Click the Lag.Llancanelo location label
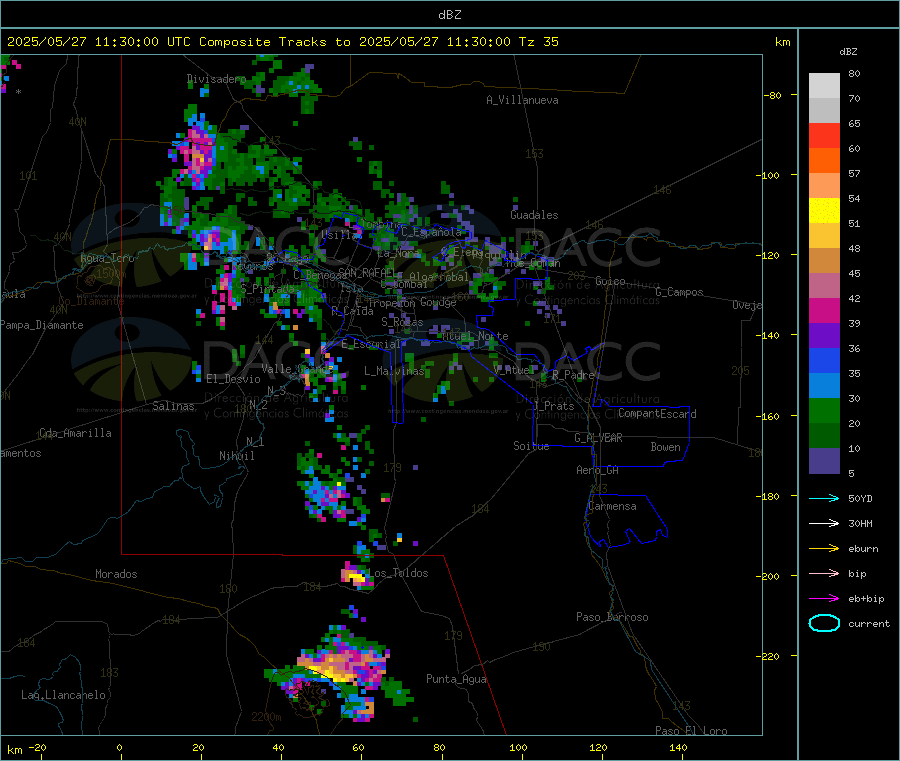900x761 pixels. (64, 695)
